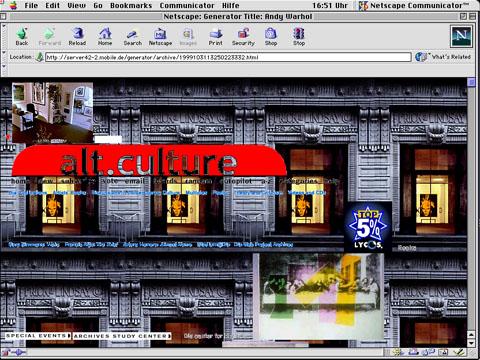Viewport: 480px width, 360px height.
Task: Open the Bookmarks menu
Action: (131, 6)
